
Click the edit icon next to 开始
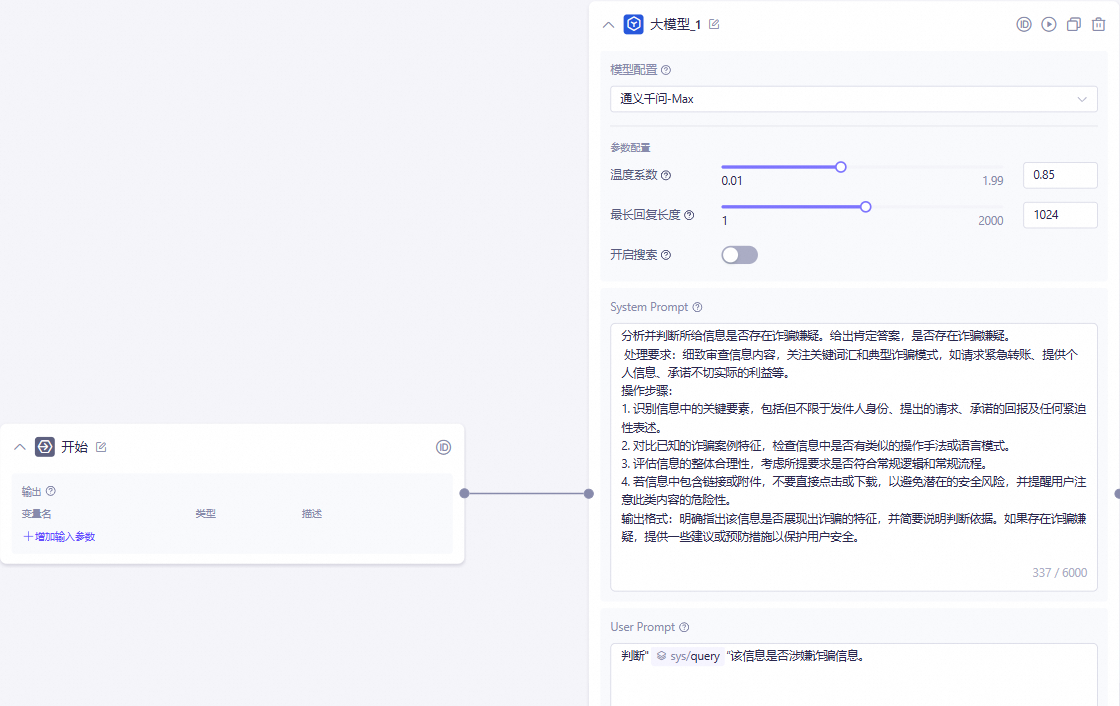coord(101,447)
